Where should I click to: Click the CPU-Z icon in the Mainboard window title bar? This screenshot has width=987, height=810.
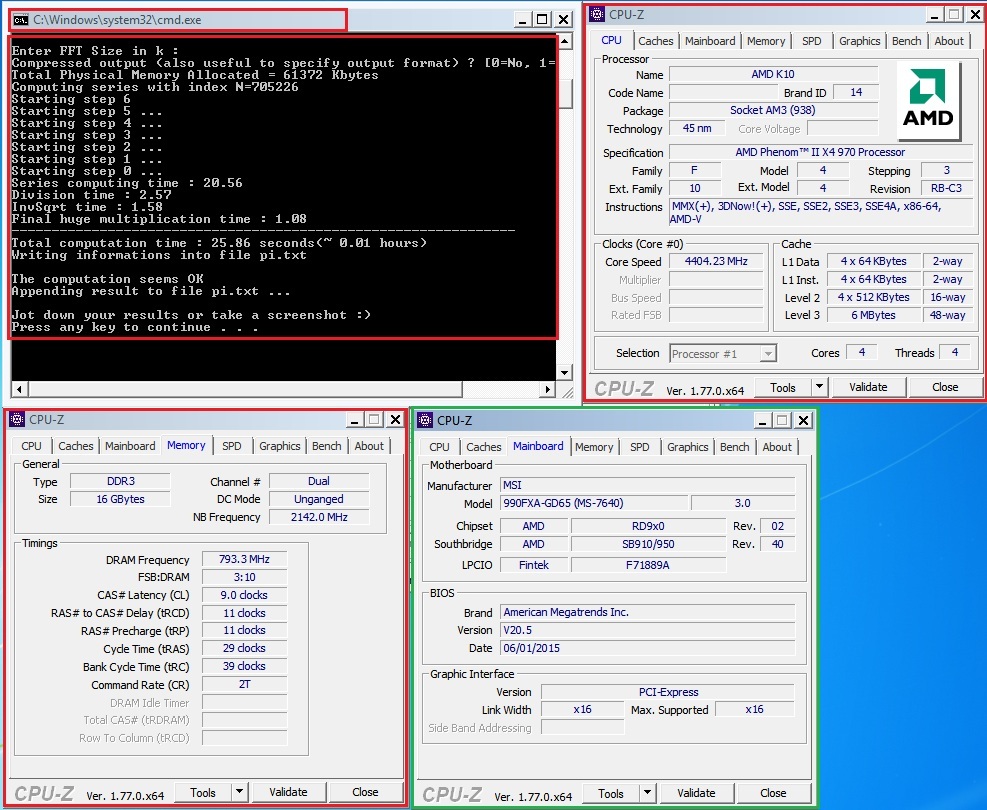(426, 420)
